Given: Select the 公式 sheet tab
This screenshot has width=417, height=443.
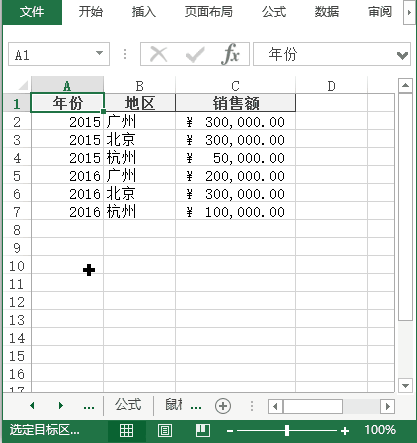Looking at the screenshot, I should coord(128,405).
